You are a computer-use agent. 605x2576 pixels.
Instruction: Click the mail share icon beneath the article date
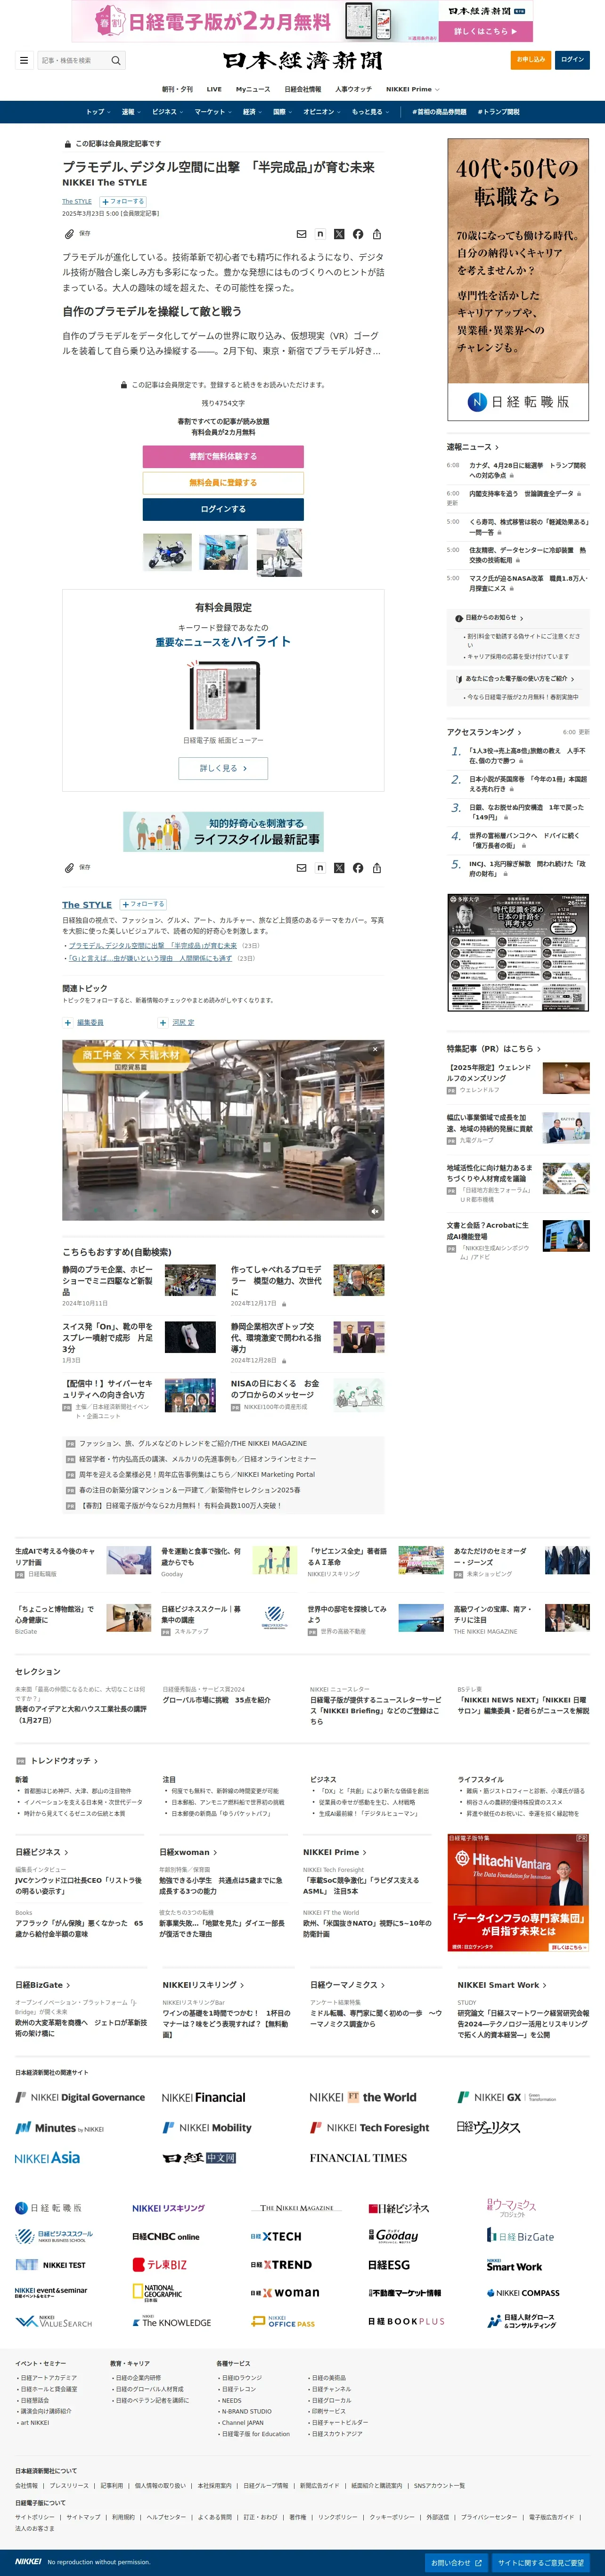[x=301, y=234]
